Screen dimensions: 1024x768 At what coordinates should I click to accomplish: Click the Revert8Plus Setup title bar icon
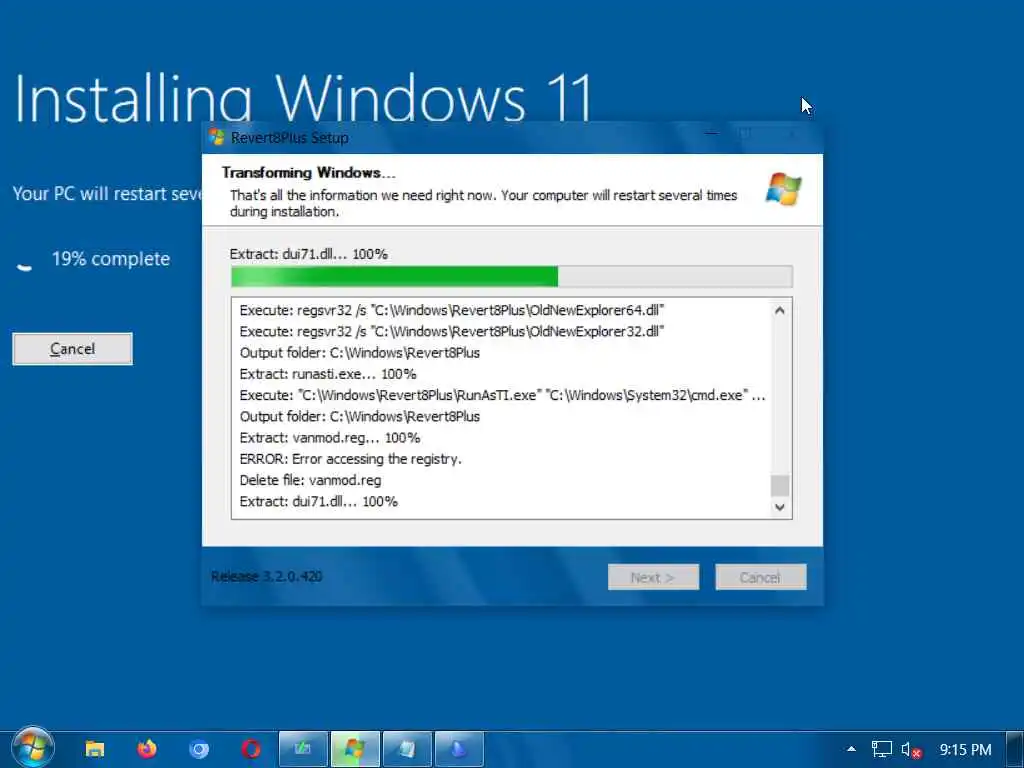tap(217, 137)
